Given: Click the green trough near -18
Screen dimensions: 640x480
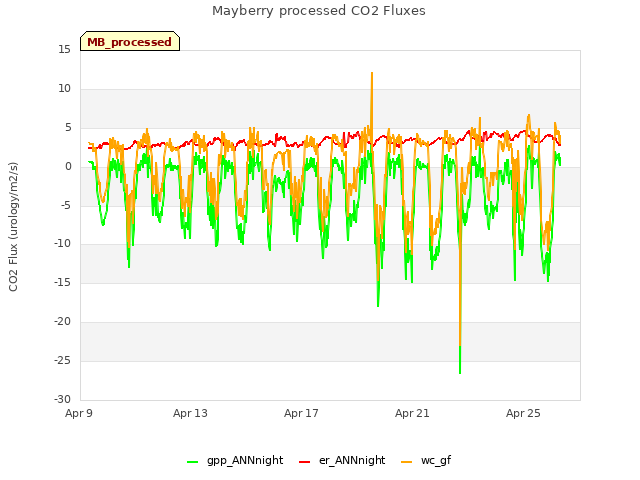Looking at the screenshot, I should coord(378,305).
